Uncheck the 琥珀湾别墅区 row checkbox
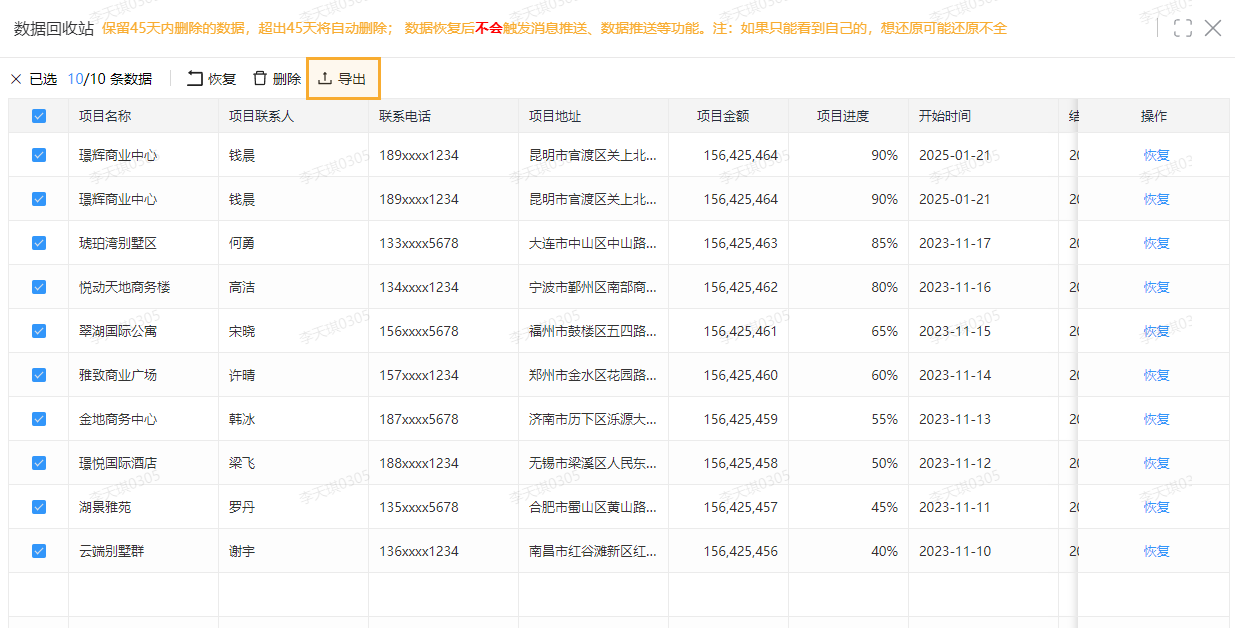The width and height of the screenshot is (1235, 628). click(x=38, y=243)
